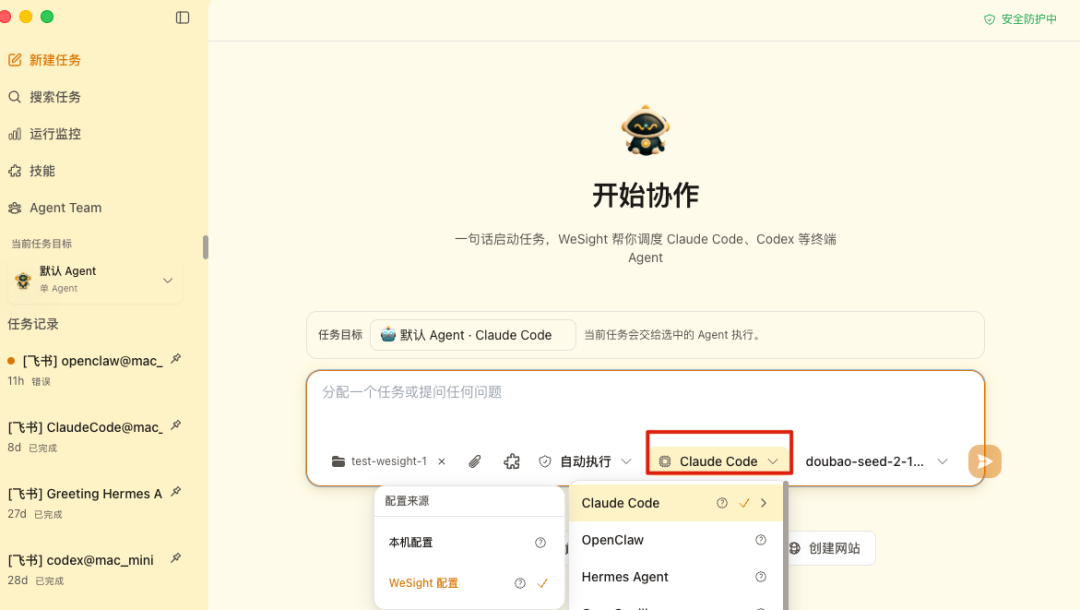The height and width of the screenshot is (610, 1080).
Task: Click the 安全防护中 shield icon
Action: pos(990,19)
